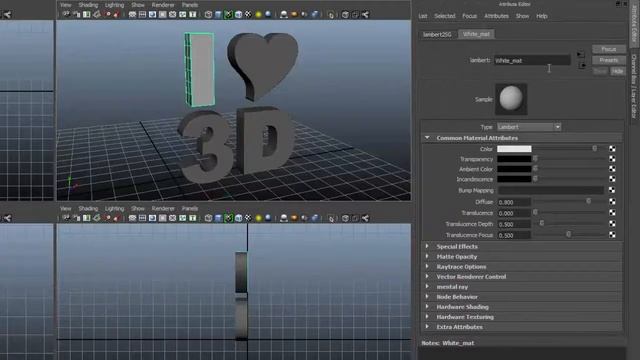Open Shading menu in perspective viewport
640x360 pixels.
click(88, 5)
